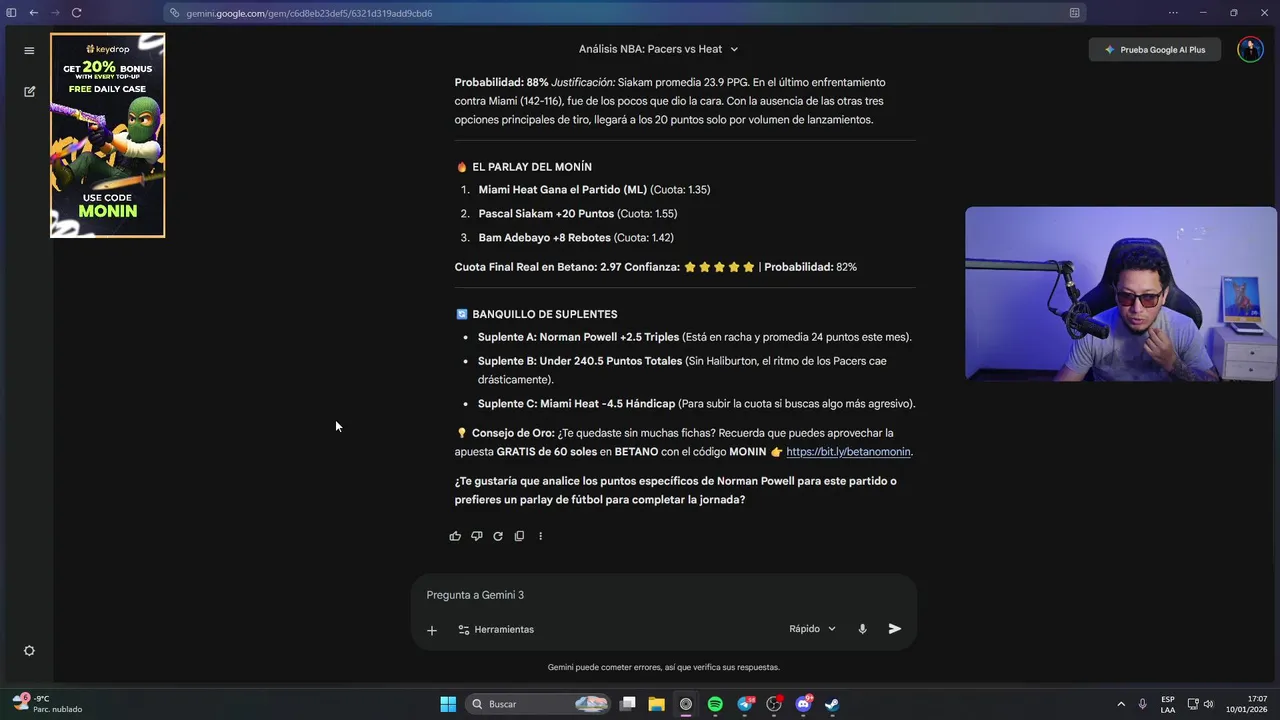1280x720 pixels.
Task: Start a new chat with pencil icon
Action: (29, 91)
